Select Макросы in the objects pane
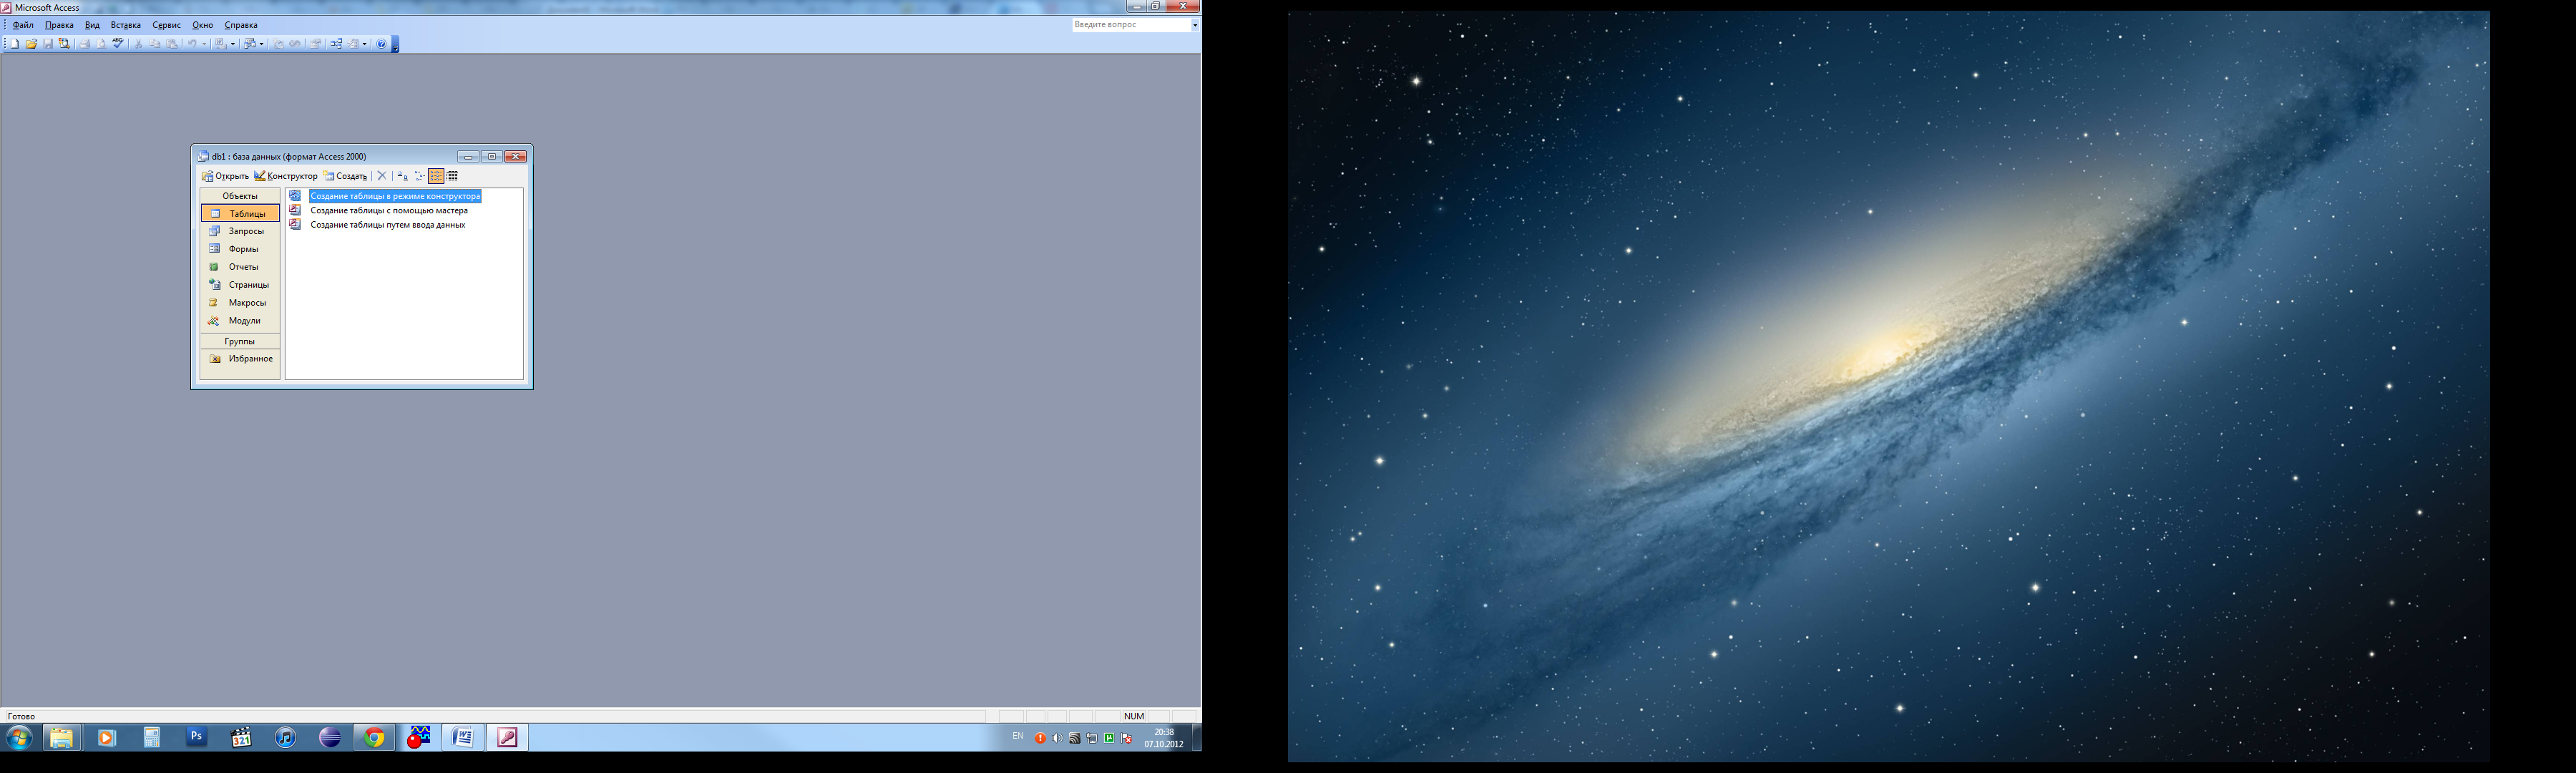This screenshot has width=2576, height=773. coord(240,303)
